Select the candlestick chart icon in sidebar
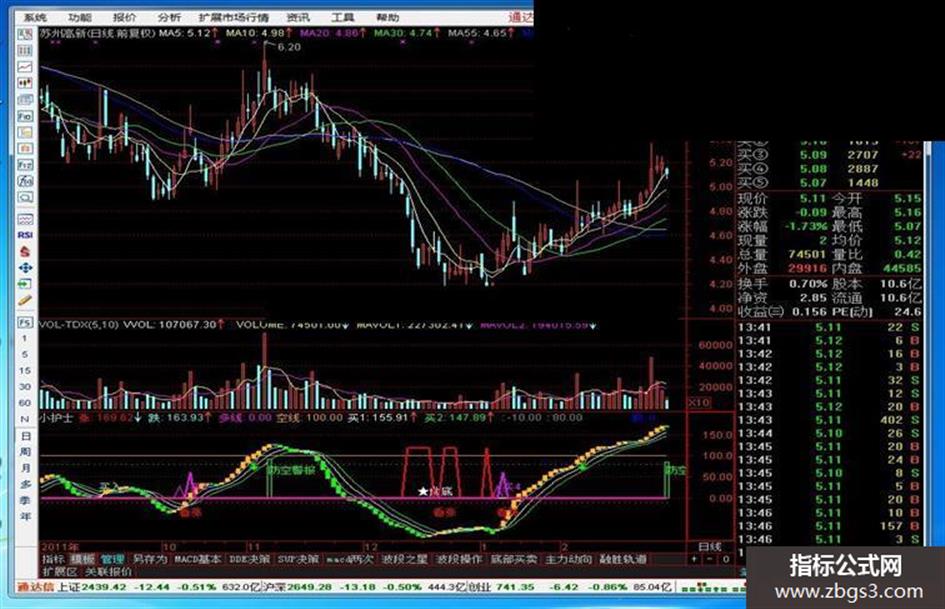This screenshot has width=945, height=609. point(25,83)
